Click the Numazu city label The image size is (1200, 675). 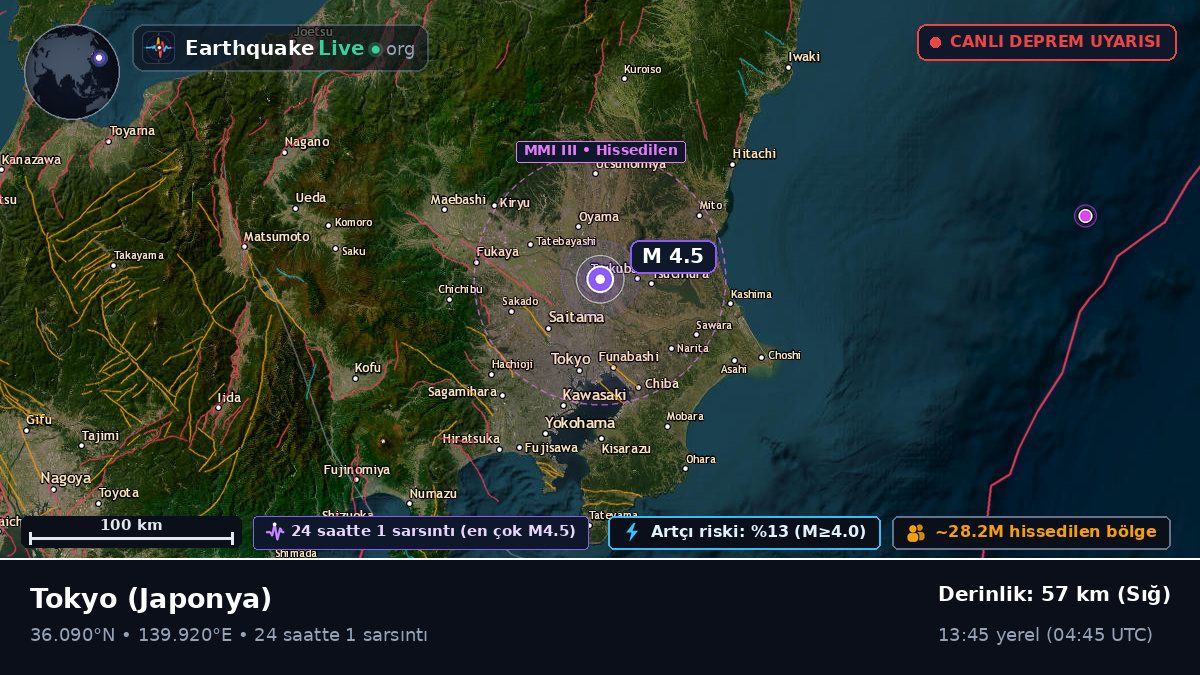click(433, 494)
